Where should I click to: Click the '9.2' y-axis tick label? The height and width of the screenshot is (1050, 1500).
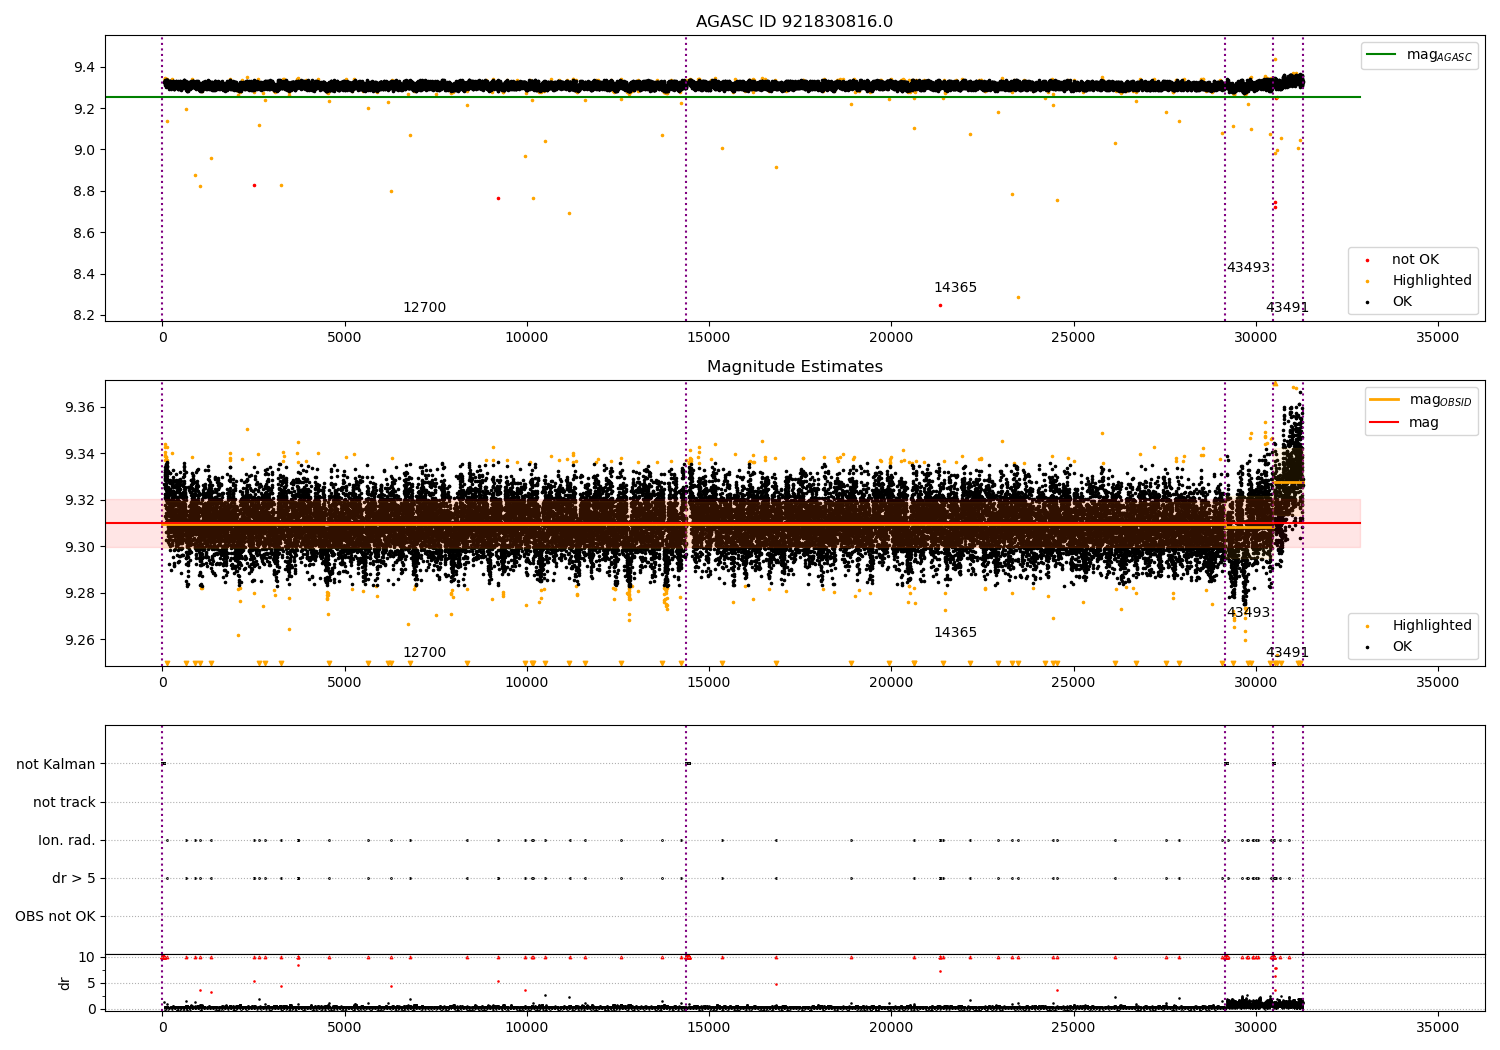pos(85,108)
